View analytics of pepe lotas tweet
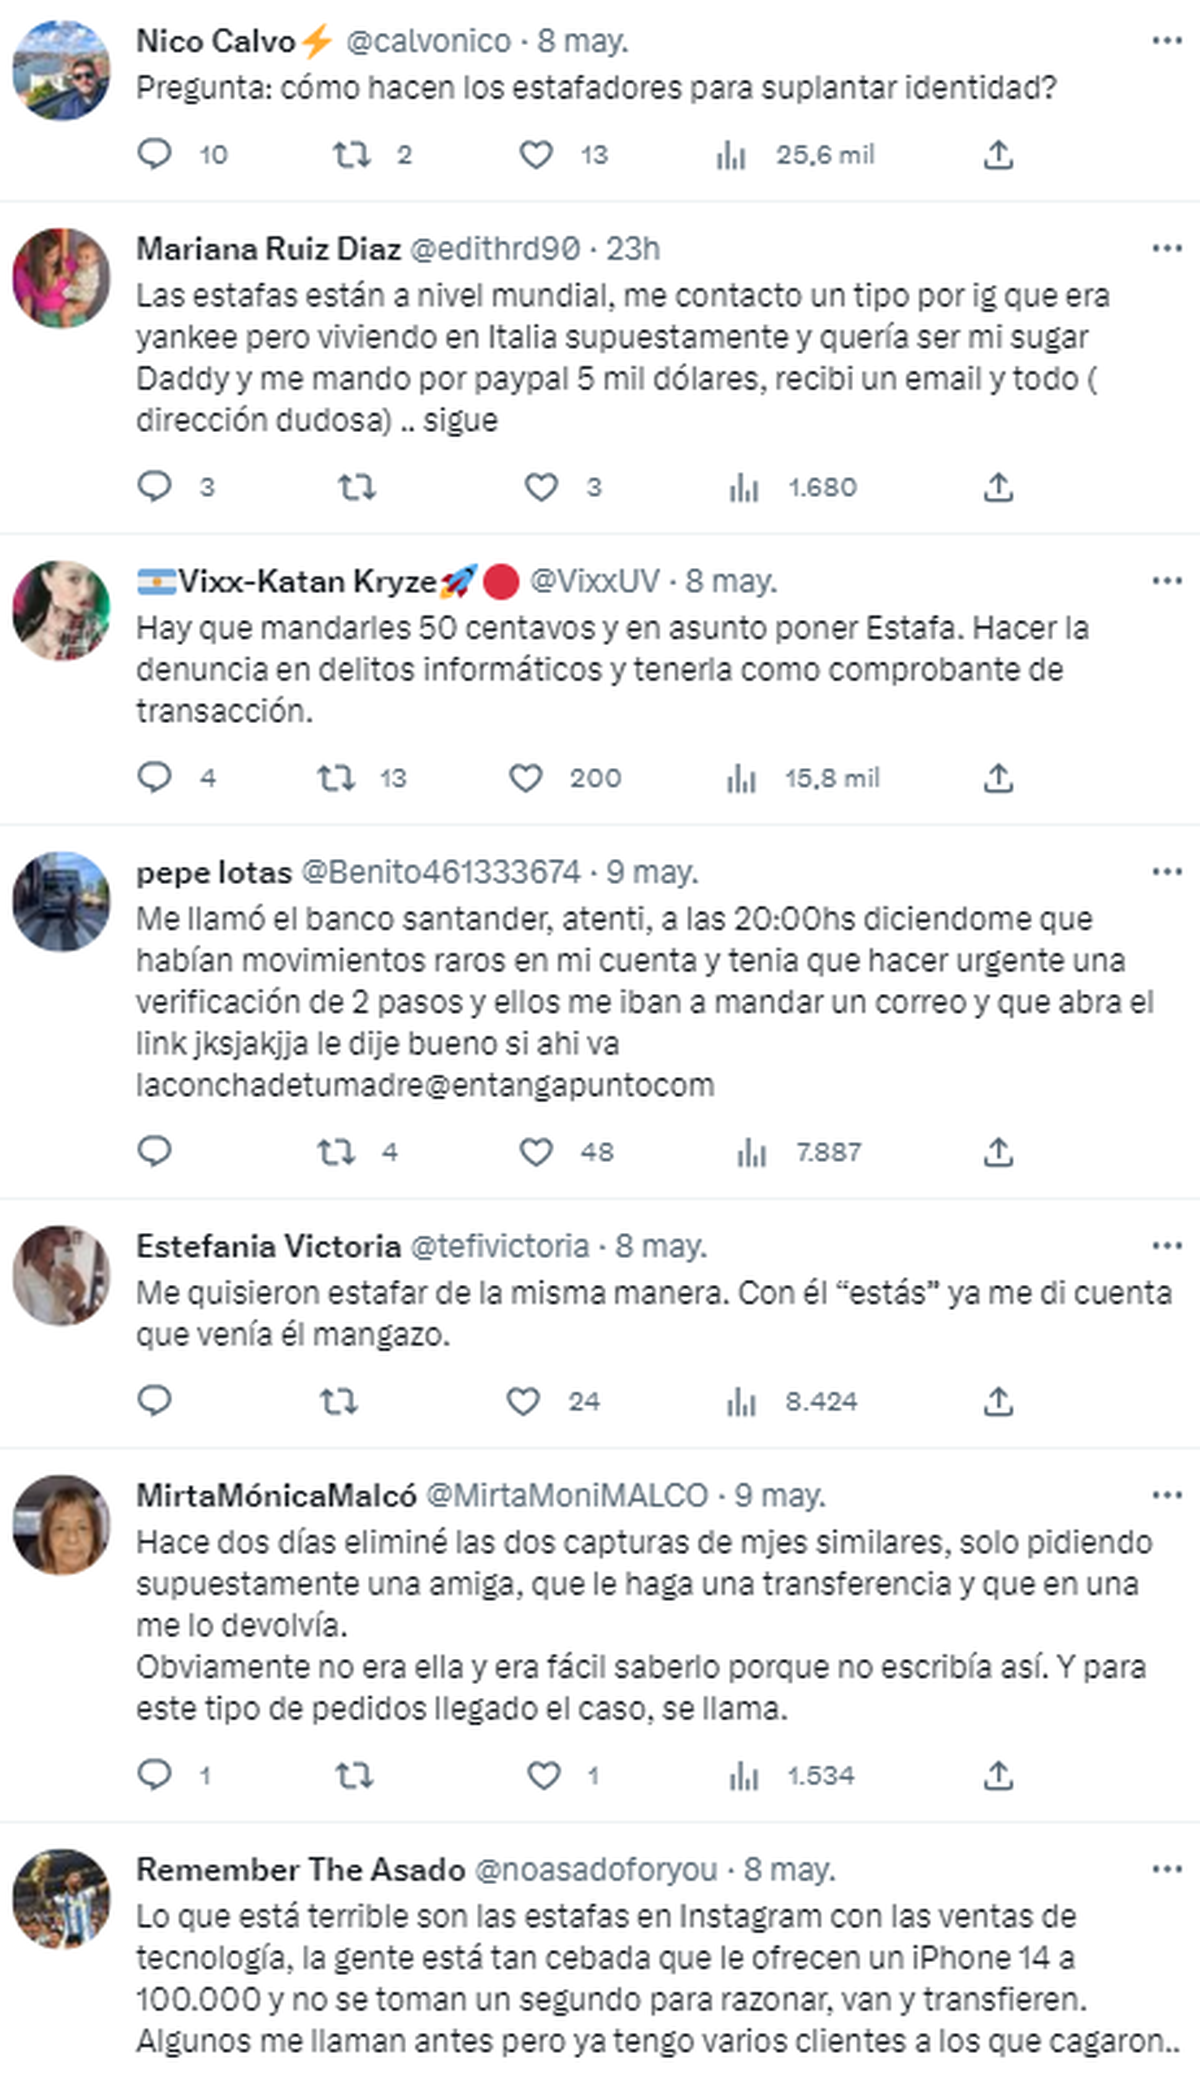This screenshot has height=2091, width=1200. tap(751, 1152)
